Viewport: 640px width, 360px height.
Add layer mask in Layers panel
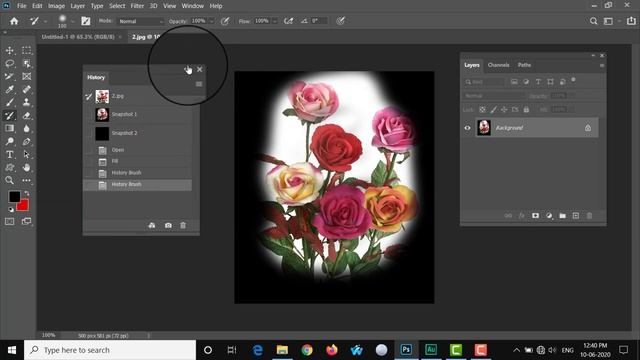[535, 216]
